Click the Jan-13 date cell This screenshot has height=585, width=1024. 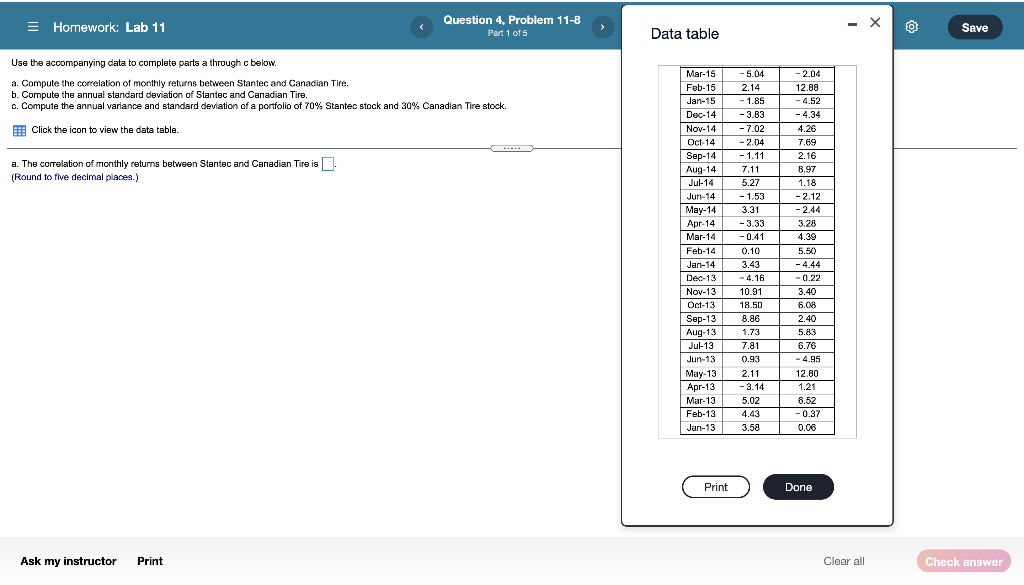pos(701,428)
